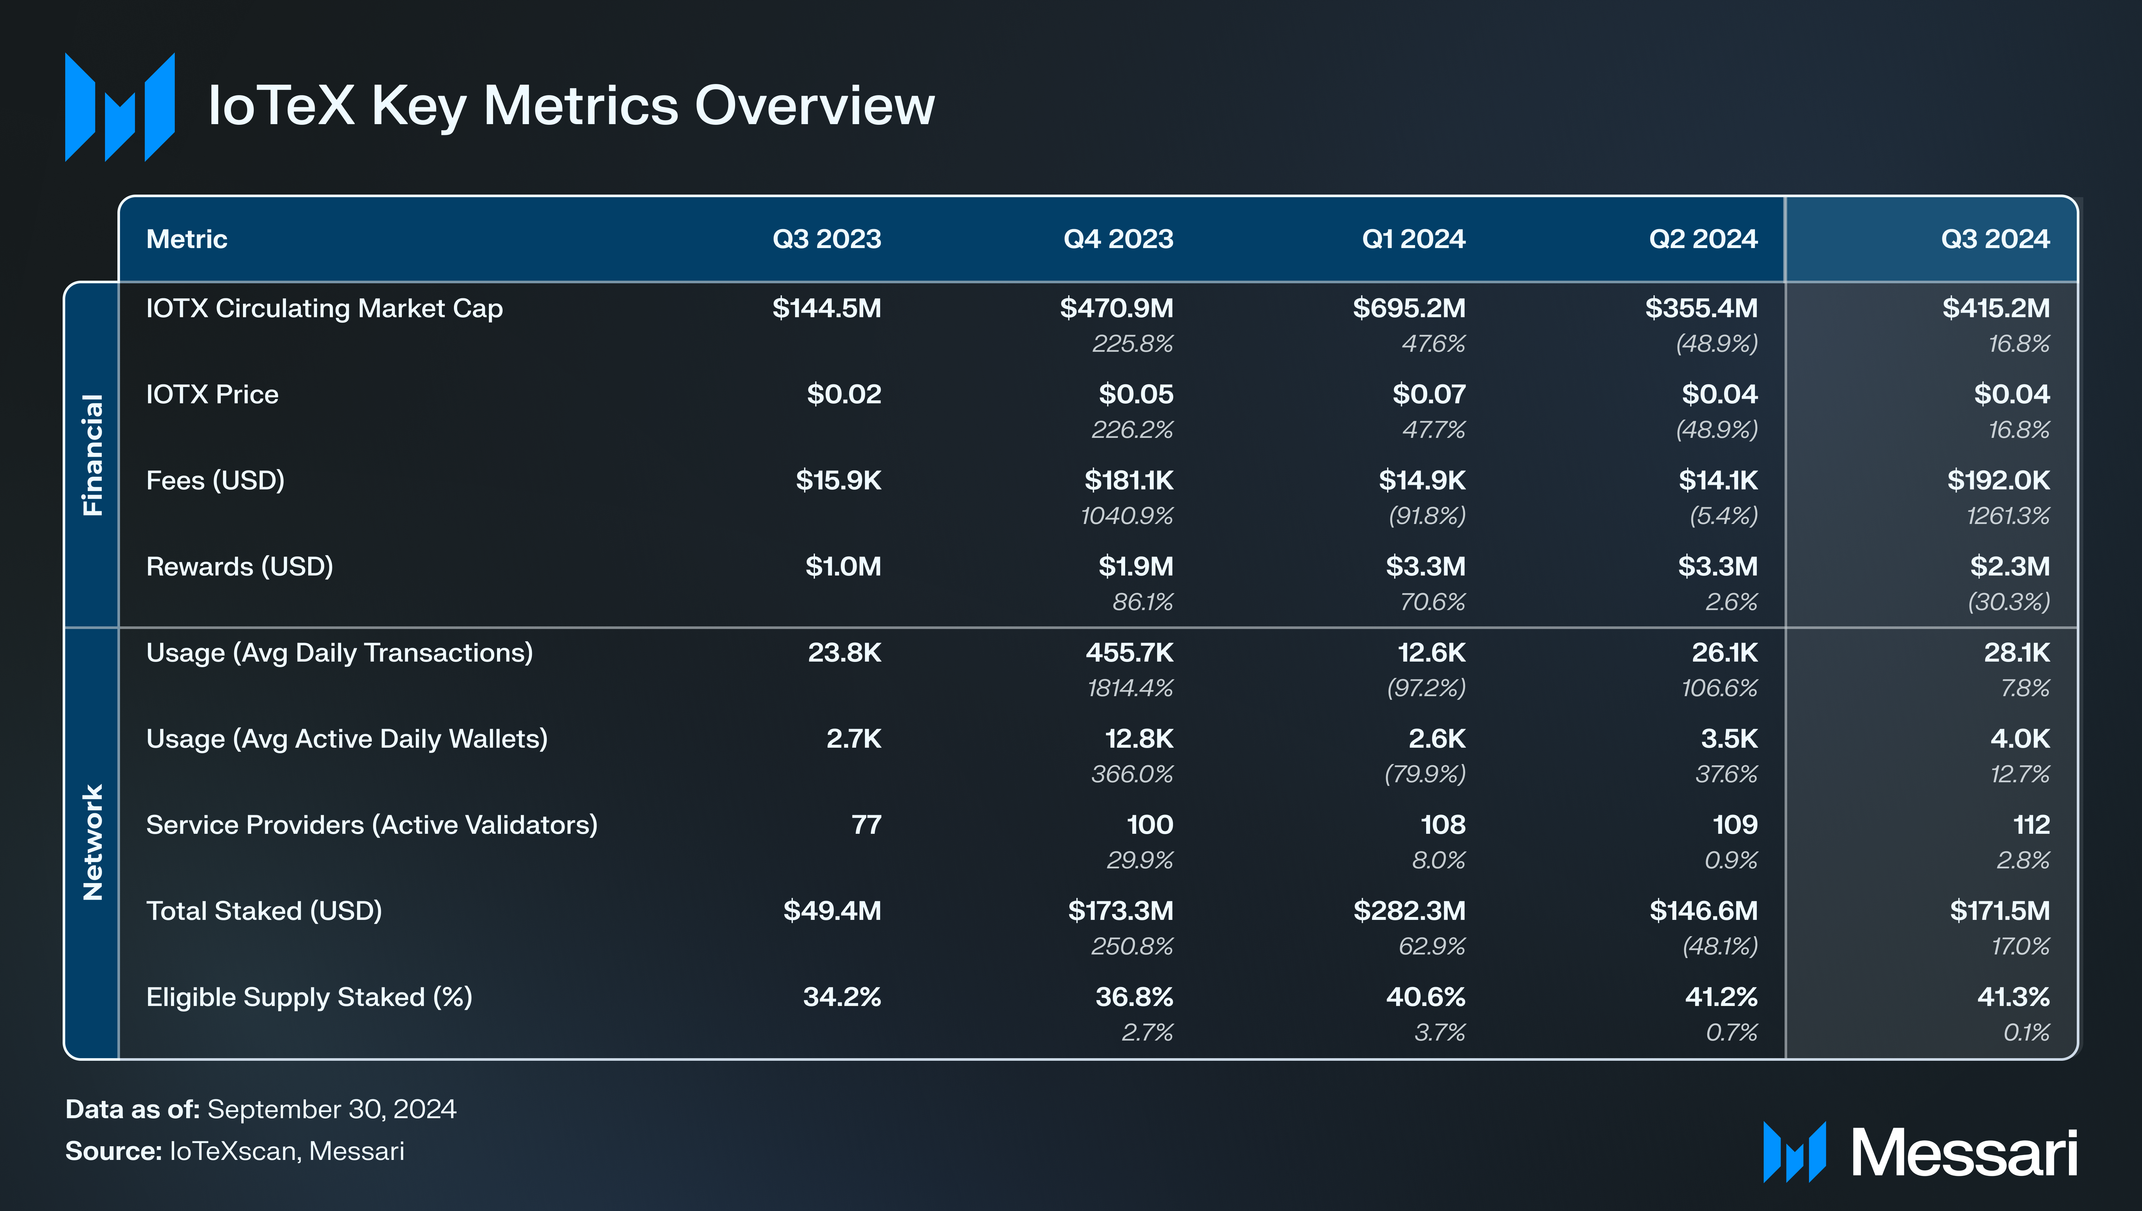Click the "225.8%" market cap change
The image size is (2142, 1211).
point(1133,344)
